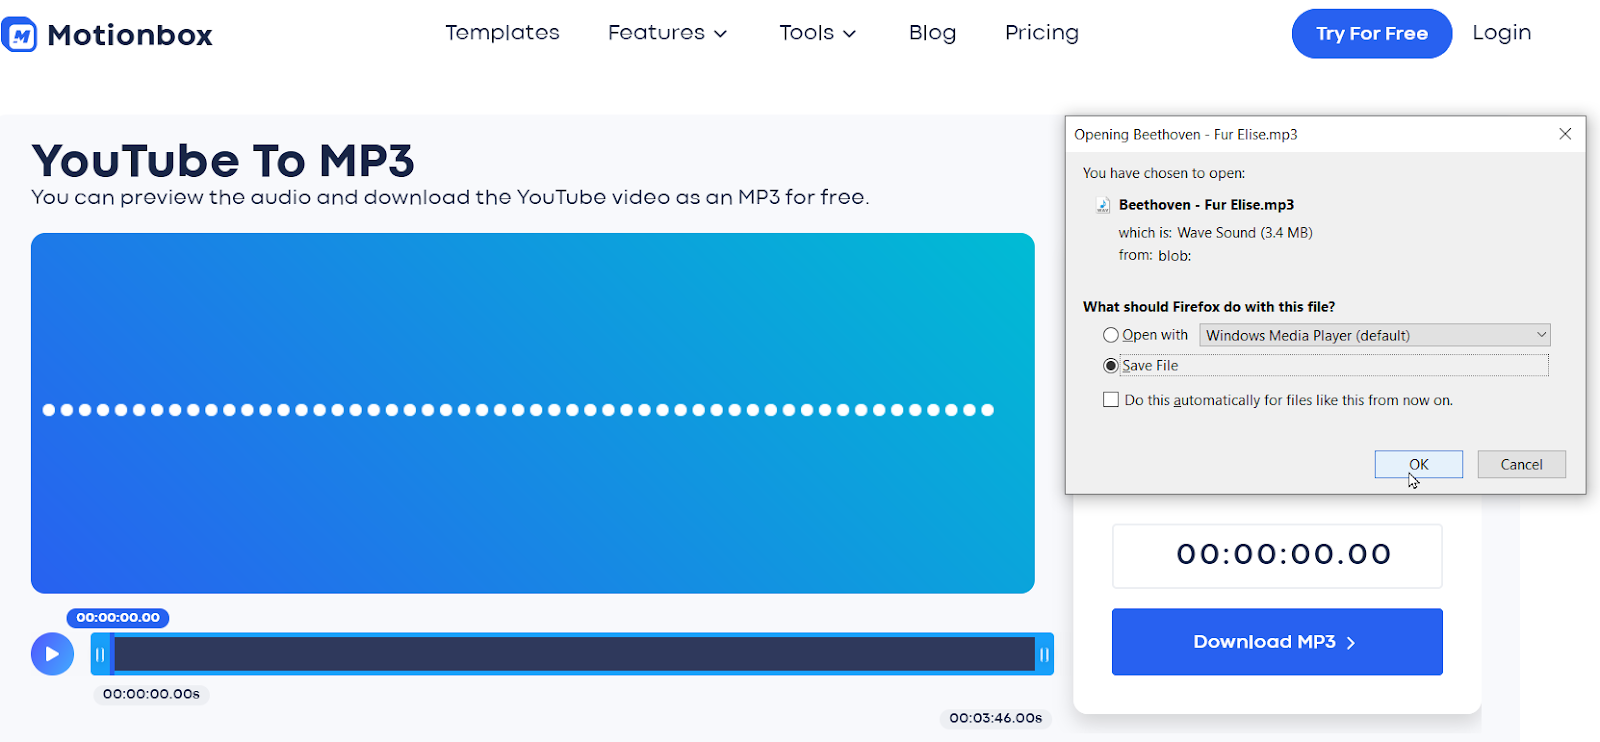The width and height of the screenshot is (1600, 742).
Task: Click OK in the download dialog
Action: (1418, 464)
